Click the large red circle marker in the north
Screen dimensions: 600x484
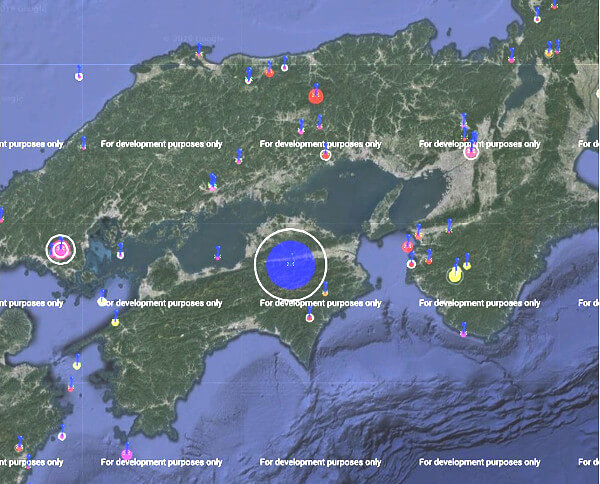(316, 96)
